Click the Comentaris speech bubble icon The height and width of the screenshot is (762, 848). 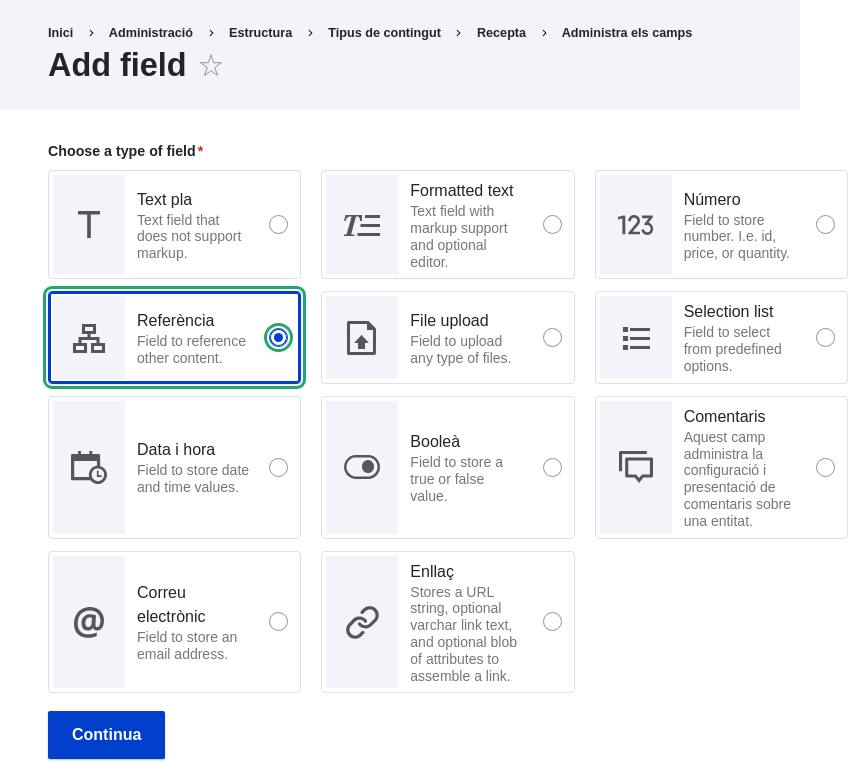pyautogui.click(x=635, y=467)
